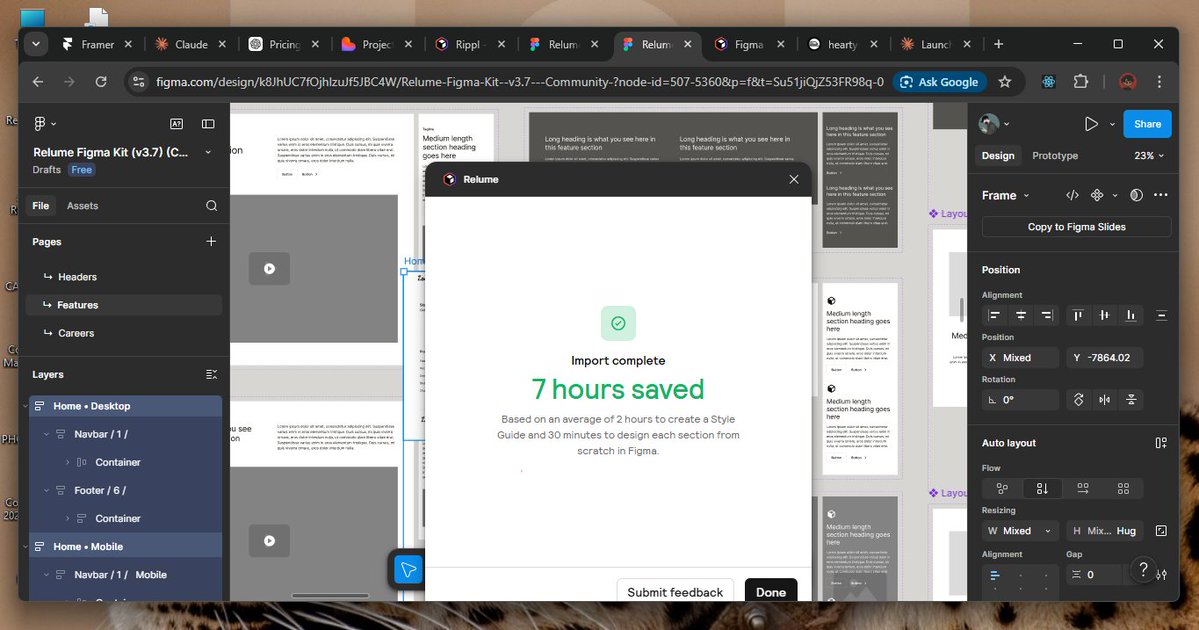Click the missing fonts icon

click(x=176, y=123)
